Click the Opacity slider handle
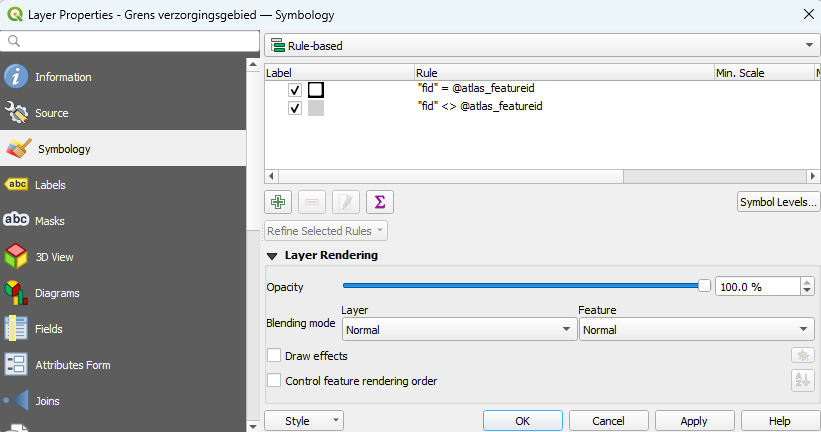The height and width of the screenshot is (432, 821). click(704, 286)
